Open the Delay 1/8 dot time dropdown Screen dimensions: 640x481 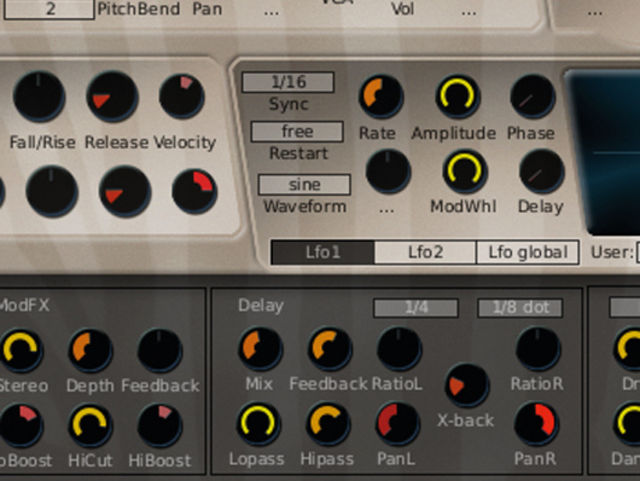520,307
